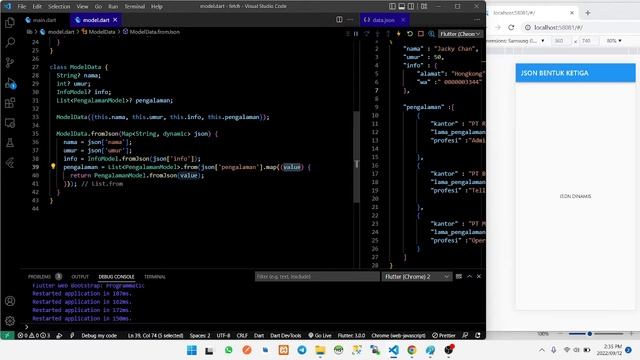This screenshot has width=640, height=360.
Task: Reload the page in the Chrome window
Action: click(x=511, y=27)
